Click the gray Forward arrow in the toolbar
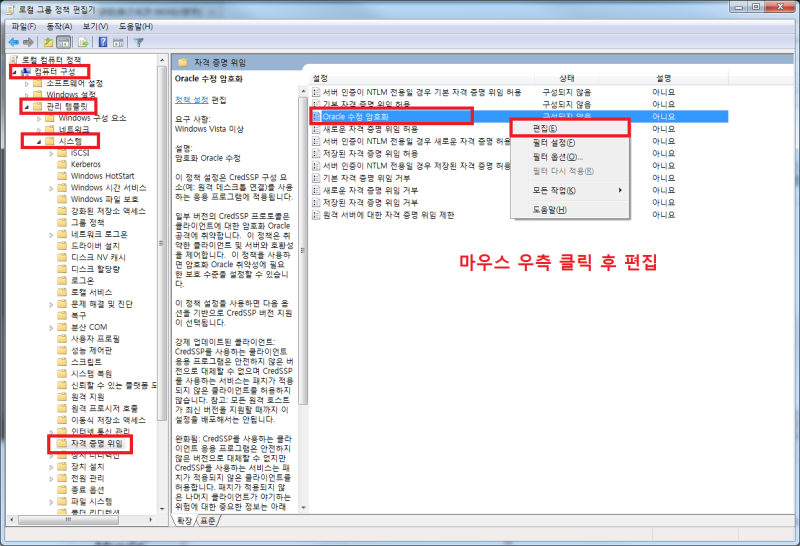Screen dimensions: 800x546 pyautogui.click(x=29, y=42)
